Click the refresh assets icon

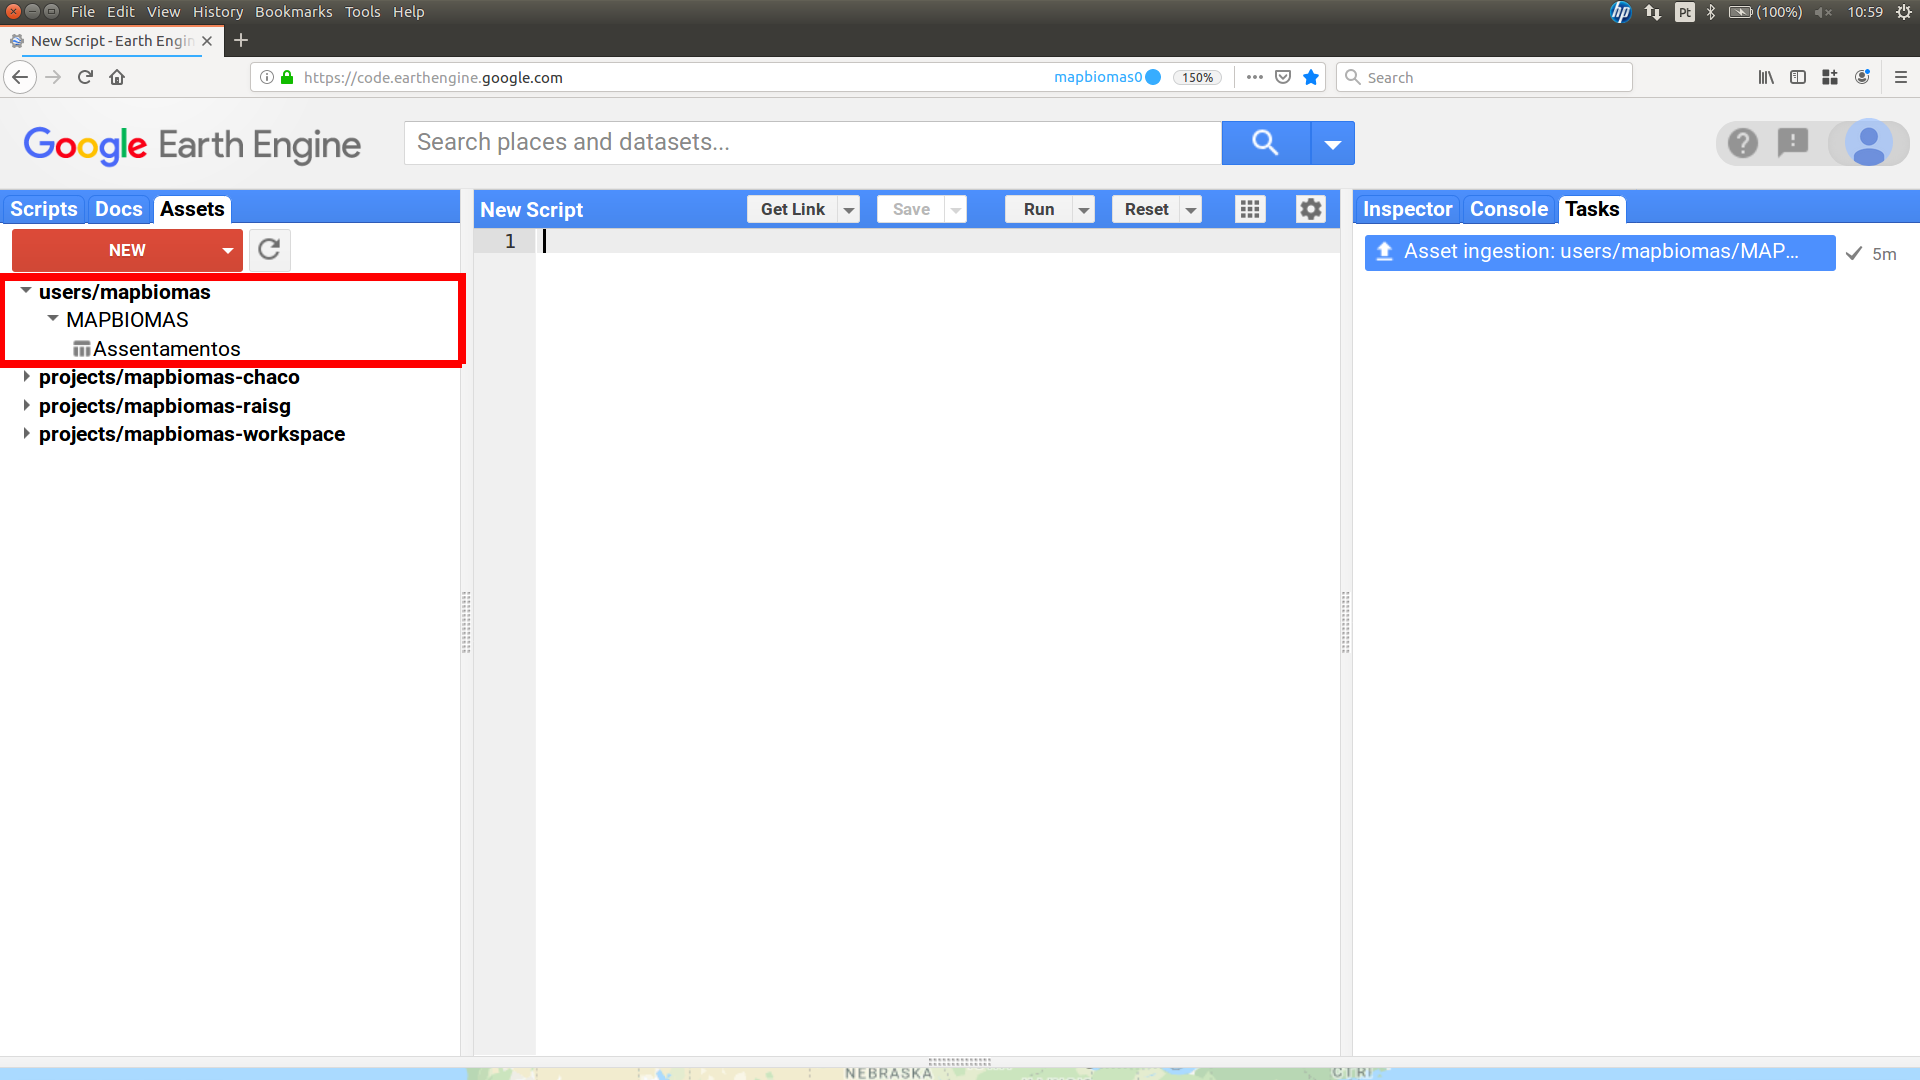(269, 250)
